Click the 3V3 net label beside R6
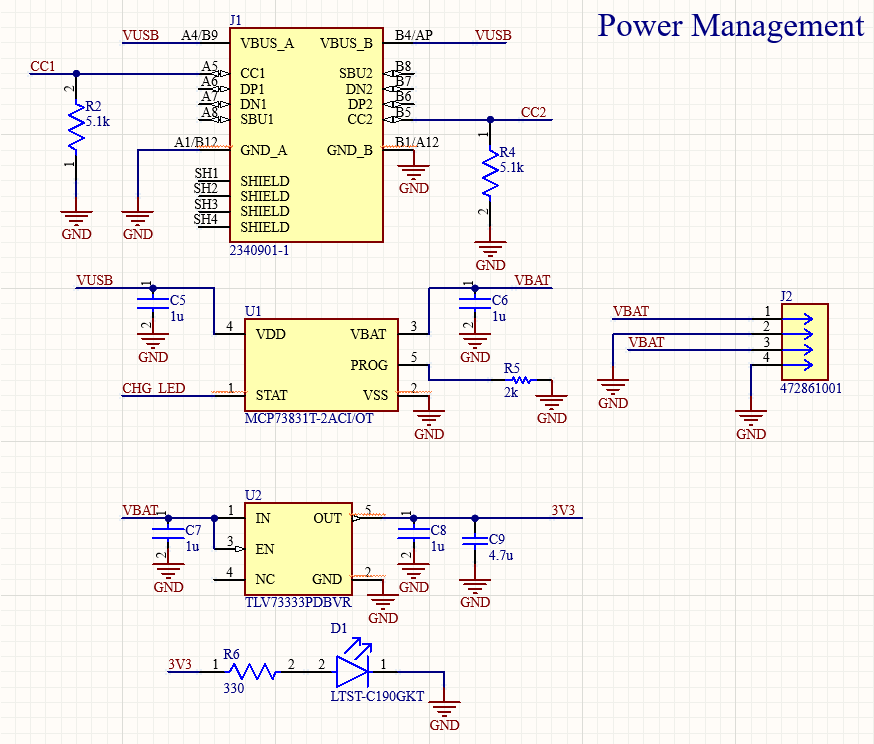Image resolution: width=874 pixels, height=744 pixels. (180, 664)
